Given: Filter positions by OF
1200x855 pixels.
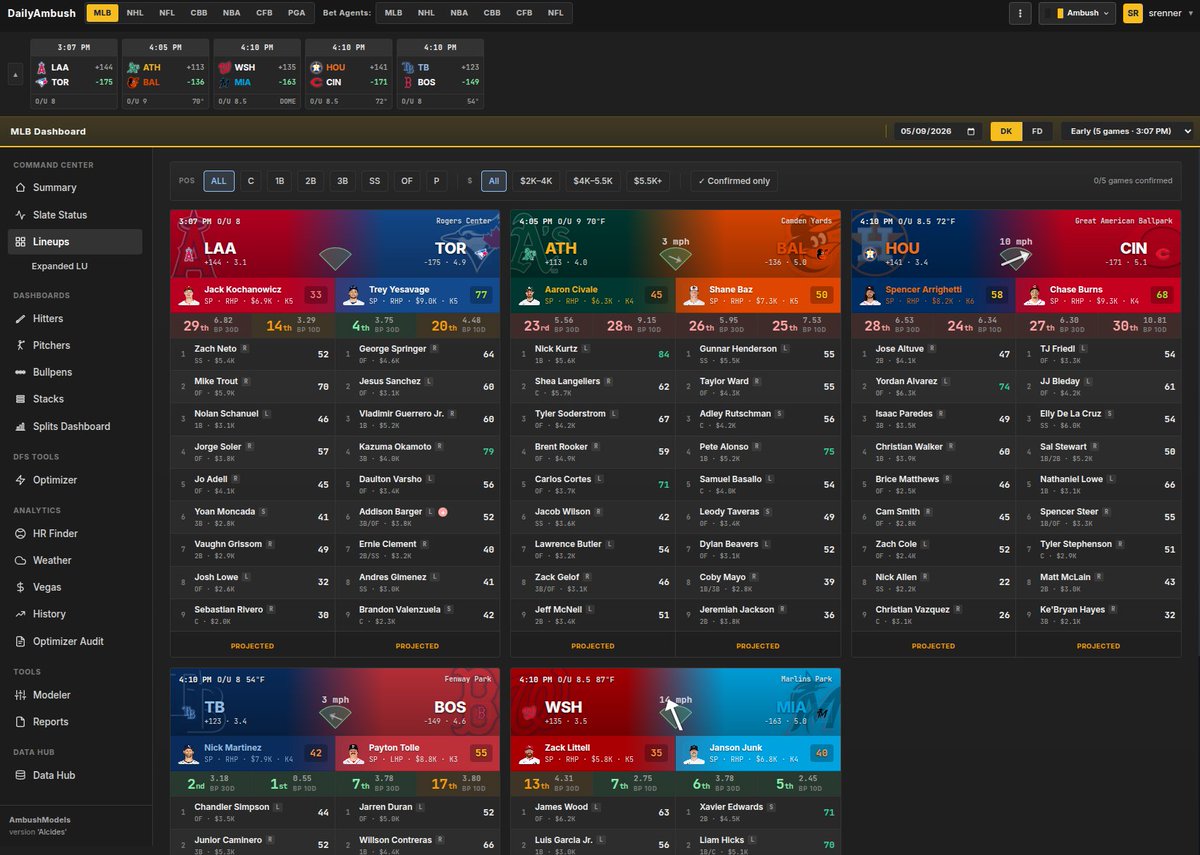Looking at the screenshot, I should [407, 181].
